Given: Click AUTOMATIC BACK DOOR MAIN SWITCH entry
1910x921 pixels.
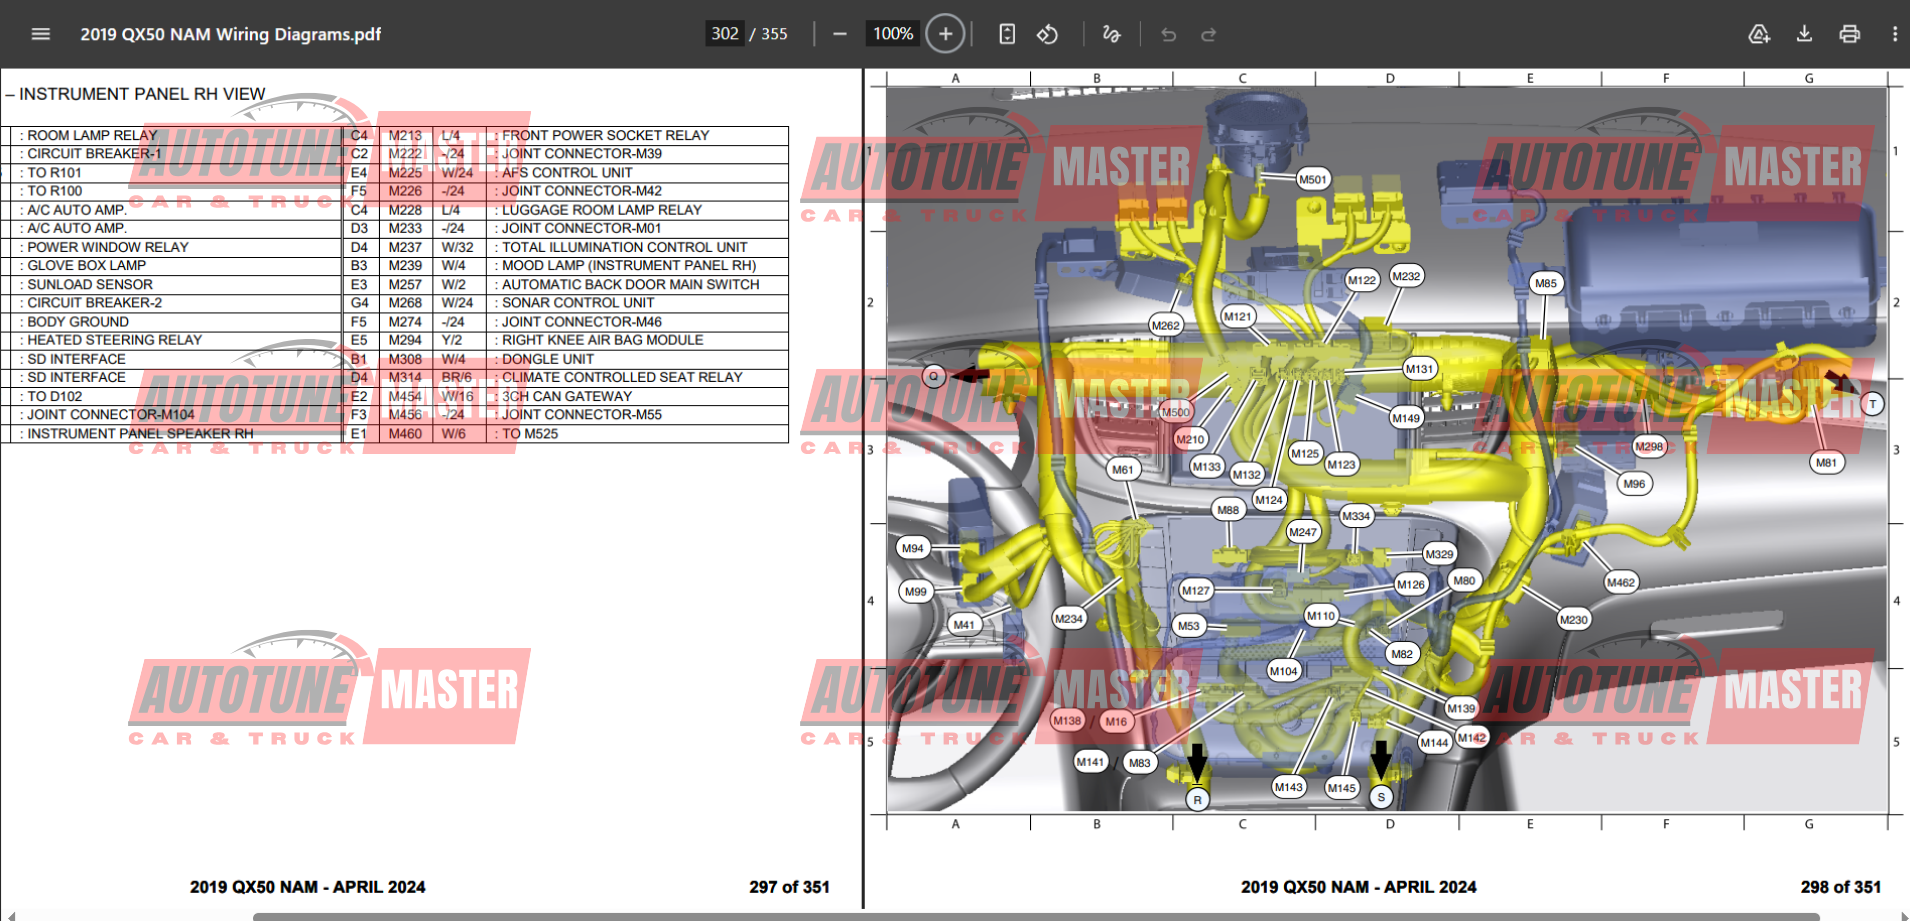Looking at the screenshot, I should point(630,284).
